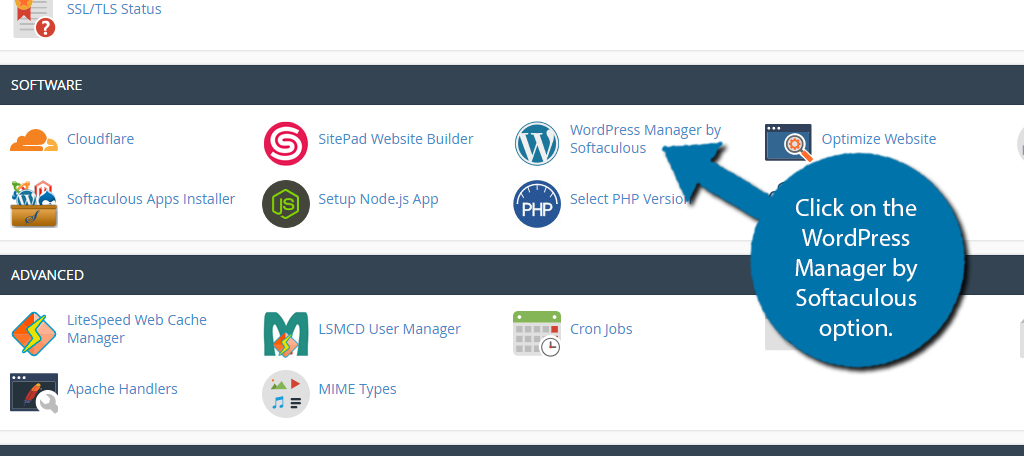Click the MIME Types media icon

coord(285,394)
